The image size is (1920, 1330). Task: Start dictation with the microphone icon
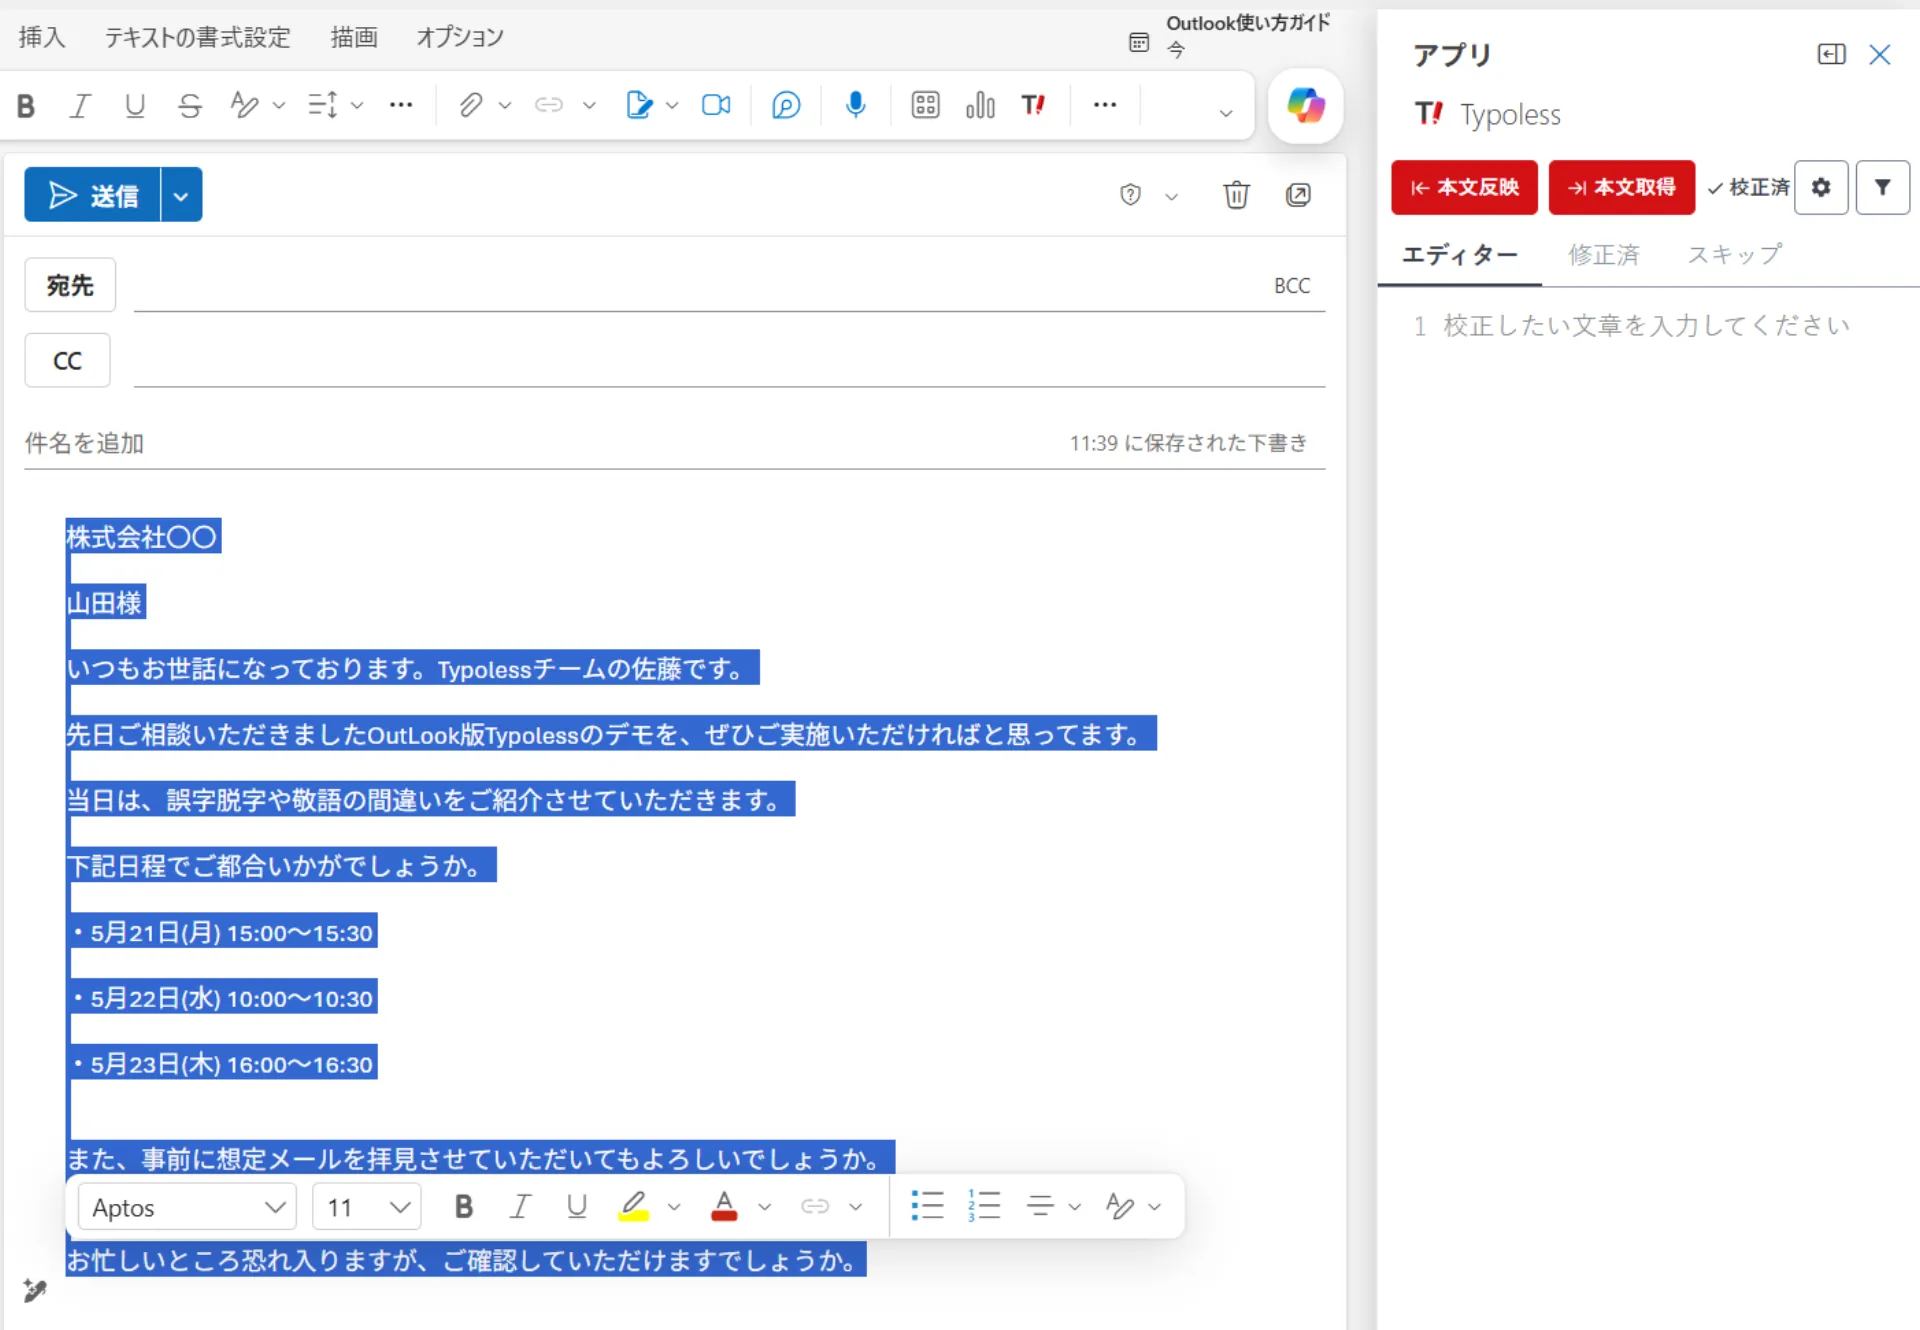pyautogui.click(x=855, y=105)
